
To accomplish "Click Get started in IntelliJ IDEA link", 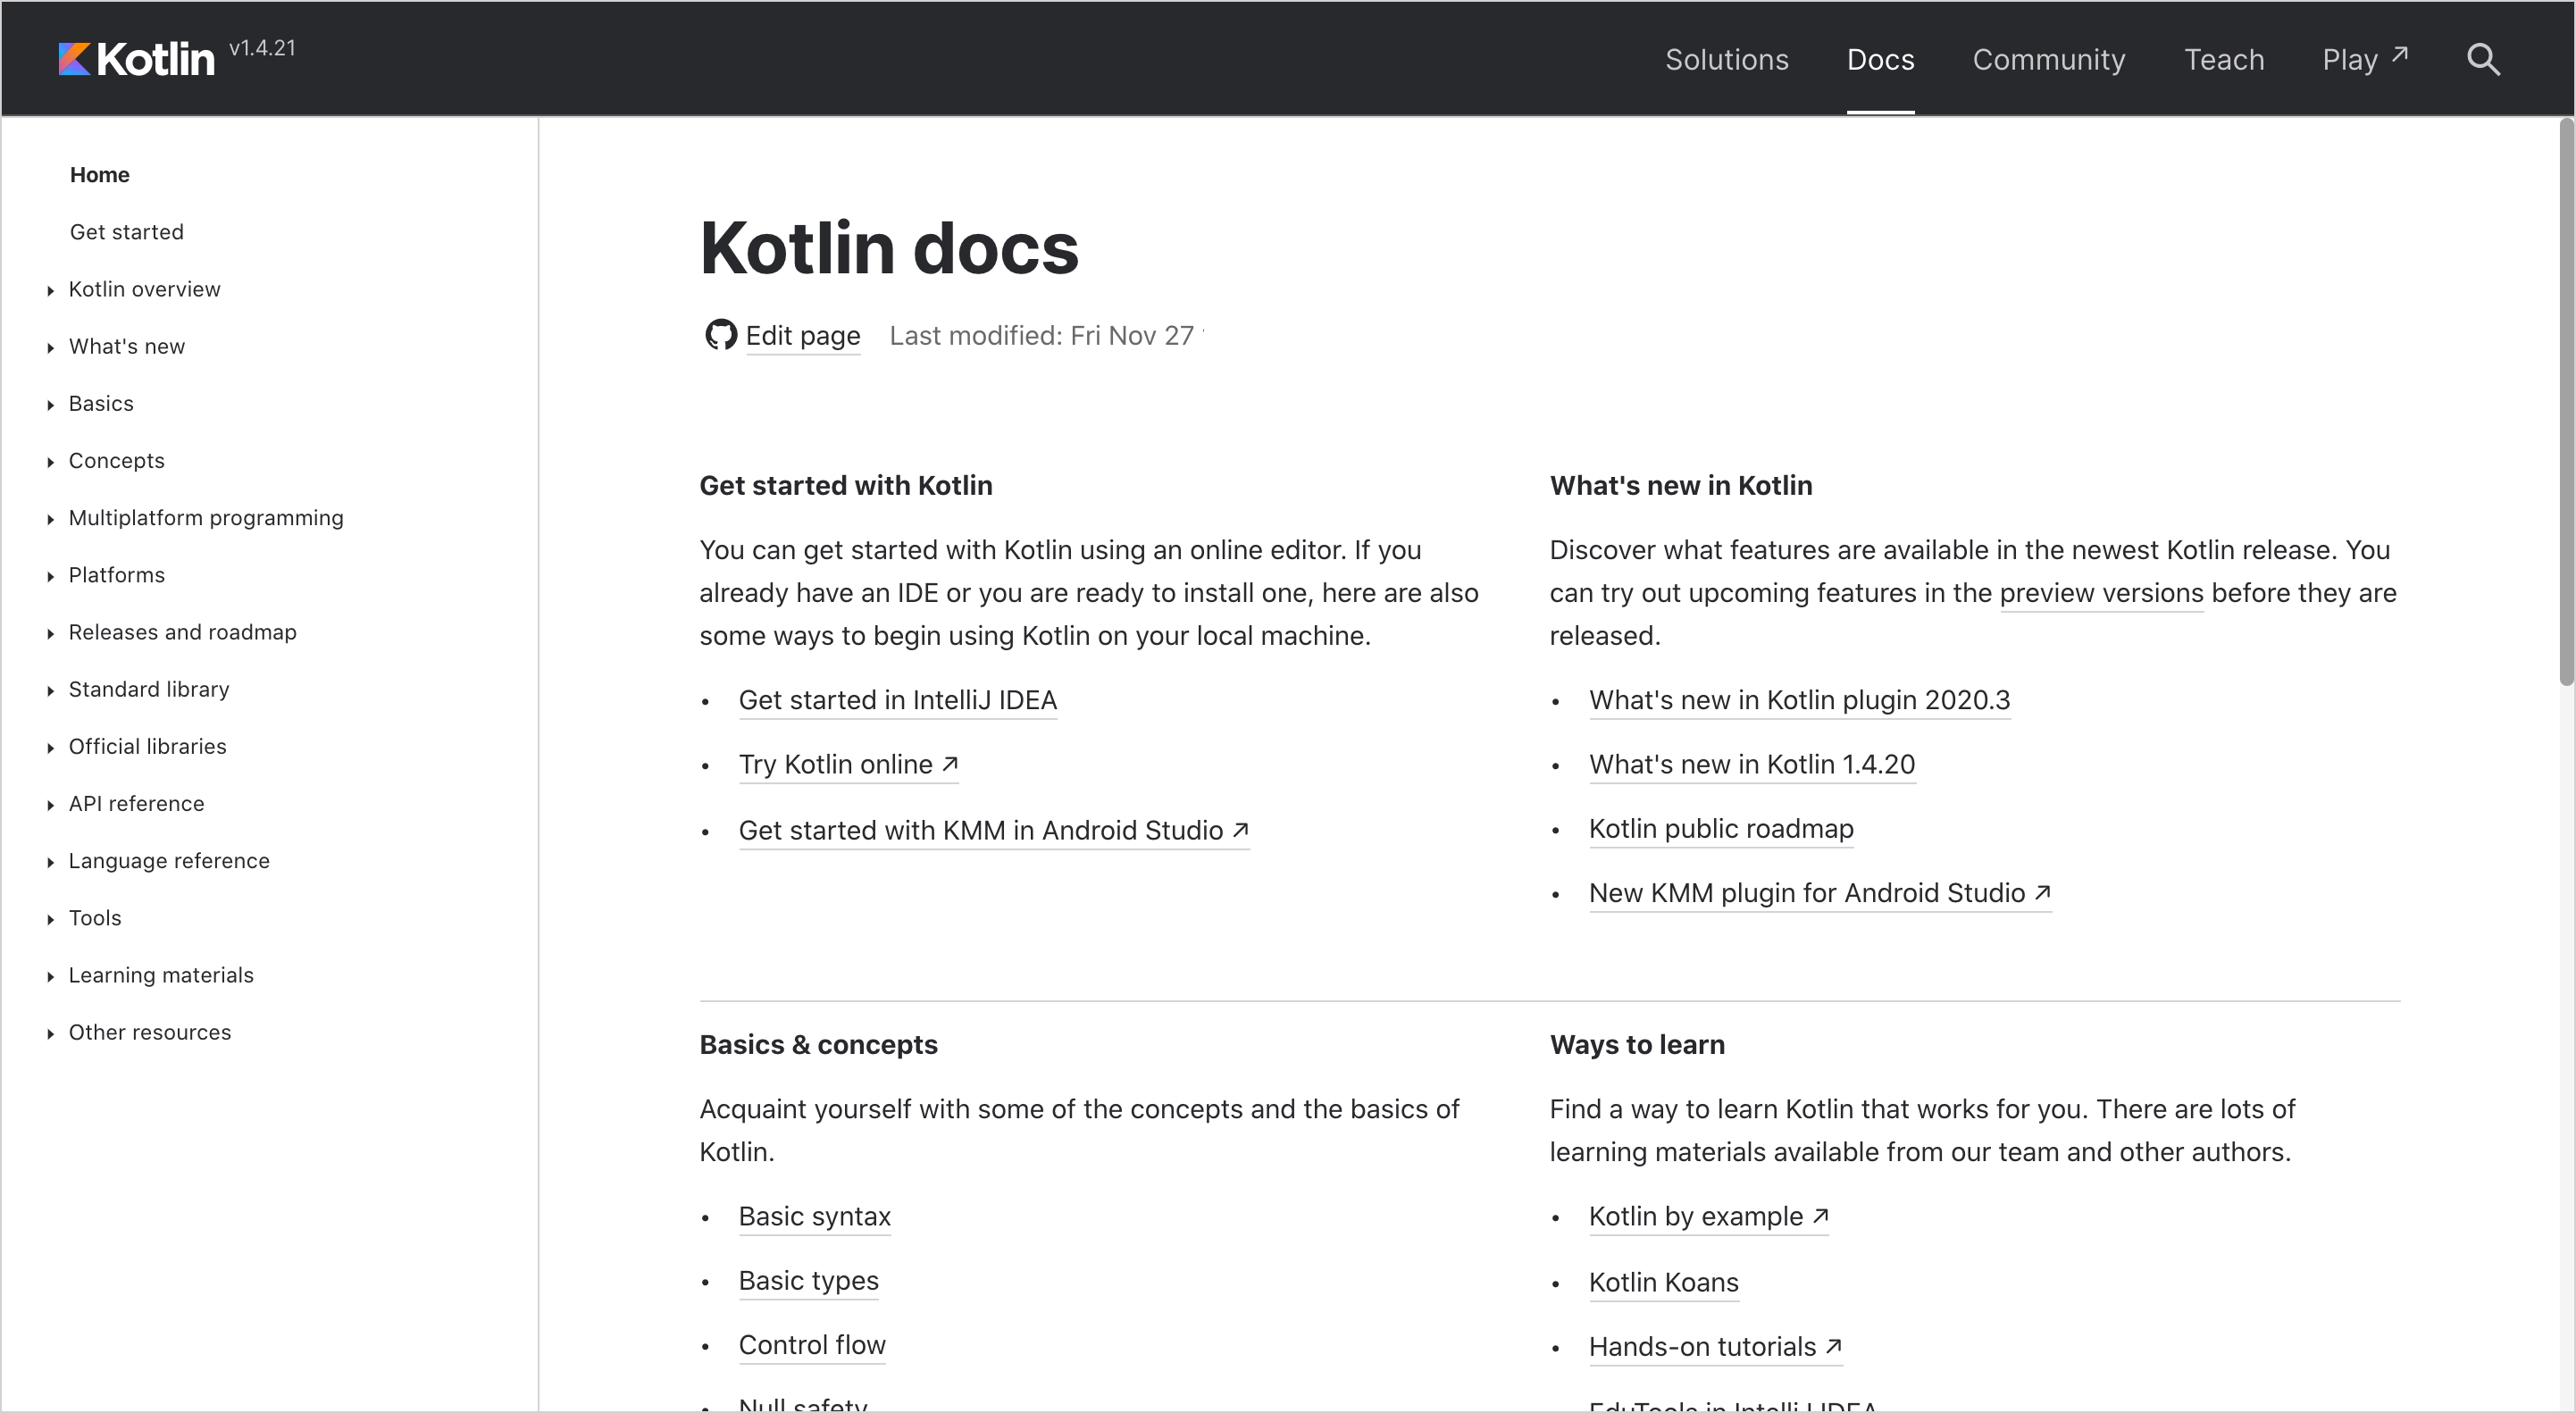I will (899, 699).
